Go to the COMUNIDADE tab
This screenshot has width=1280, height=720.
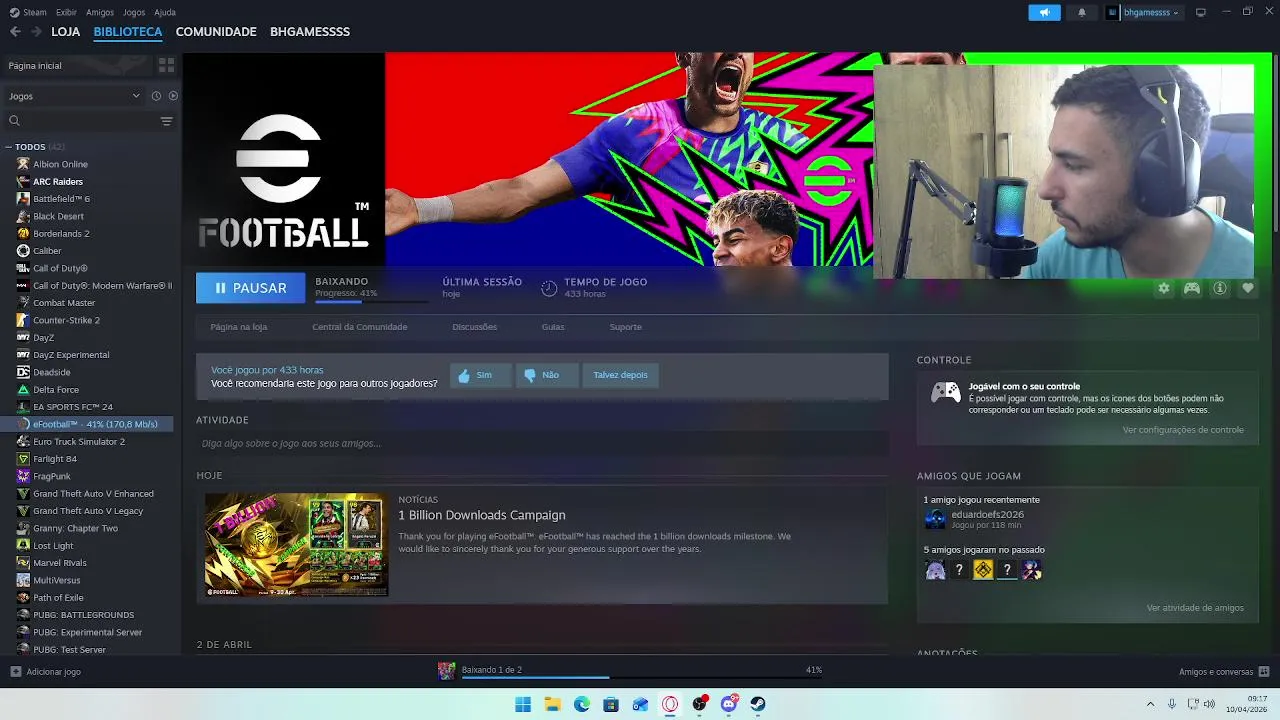pos(216,31)
